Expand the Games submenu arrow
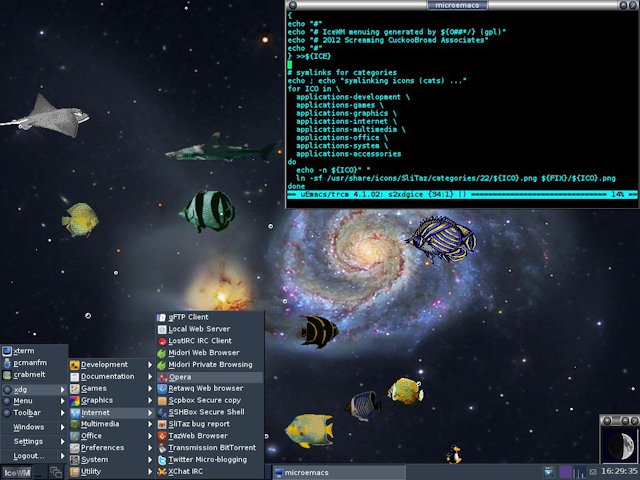Image resolution: width=640 pixels, height=480 pixels. coord(150,389)
